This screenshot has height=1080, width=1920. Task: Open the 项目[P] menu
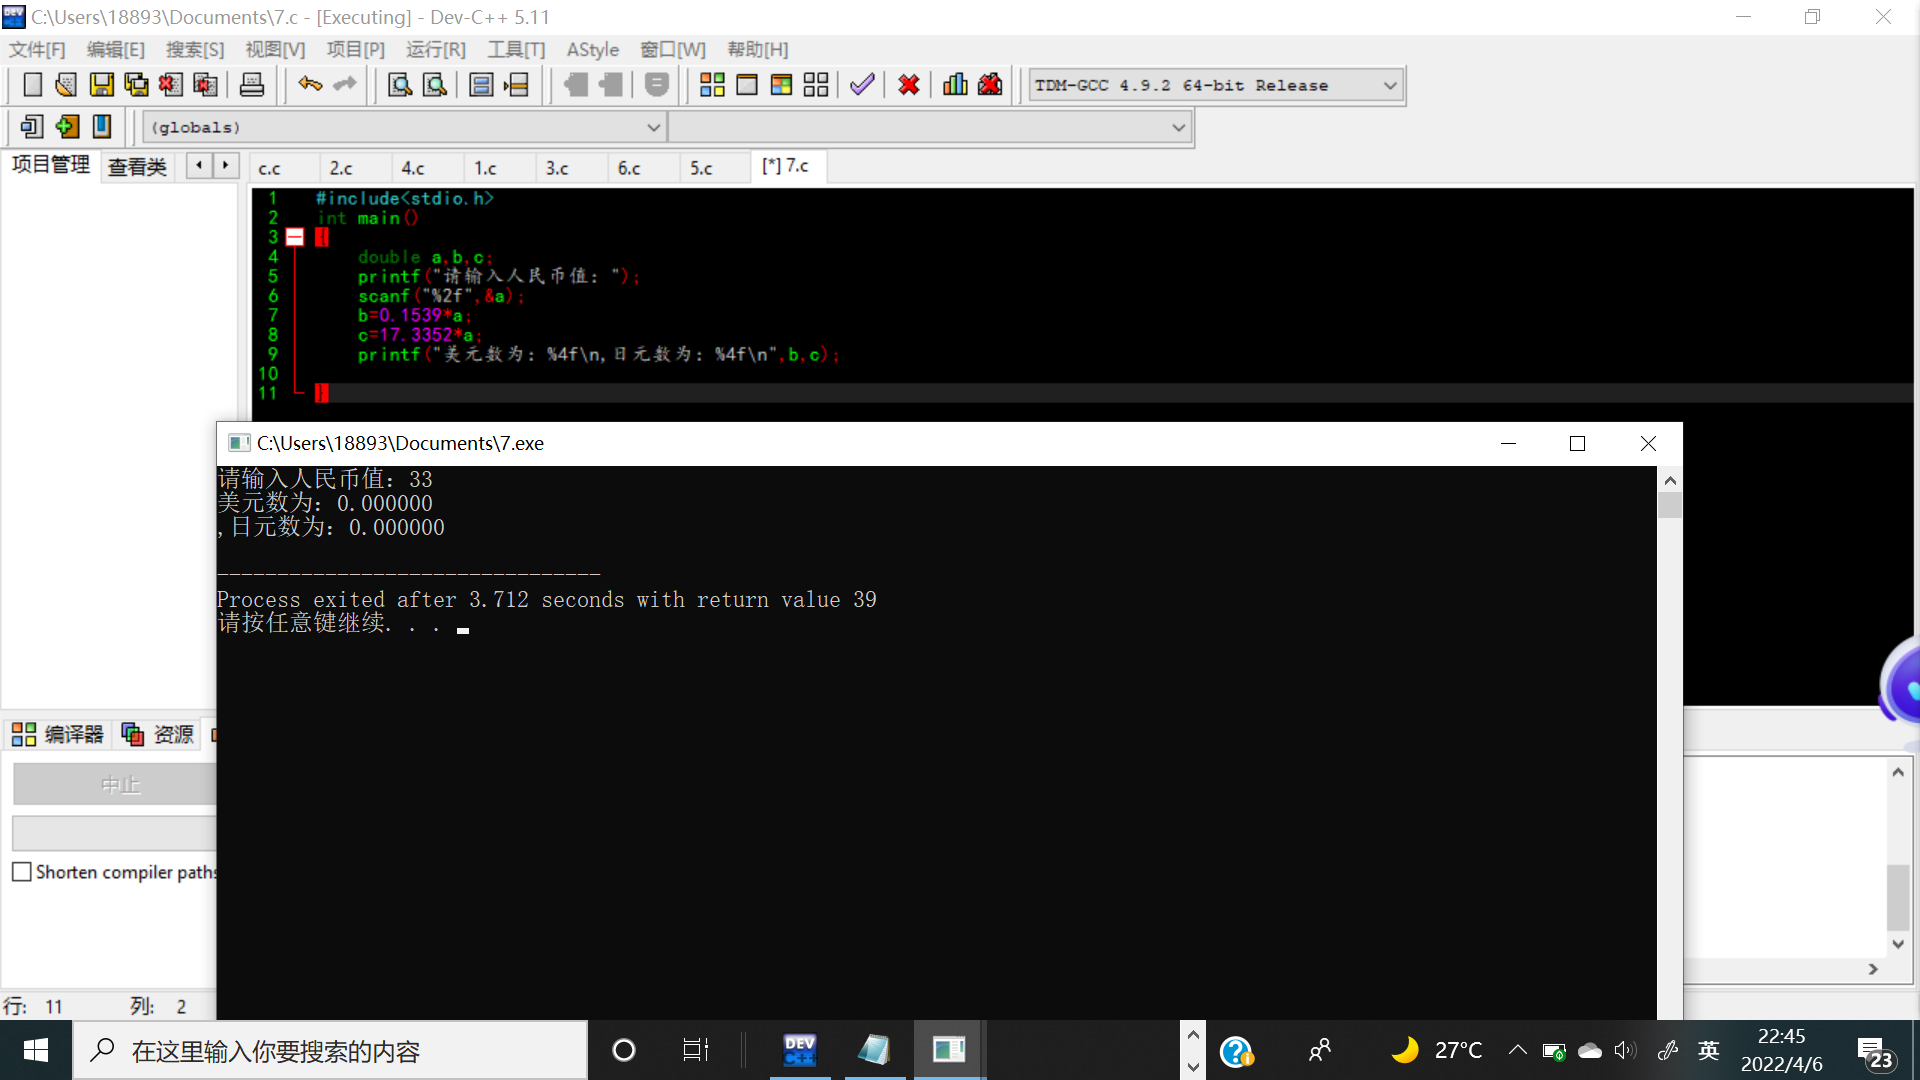click(355, 50)
